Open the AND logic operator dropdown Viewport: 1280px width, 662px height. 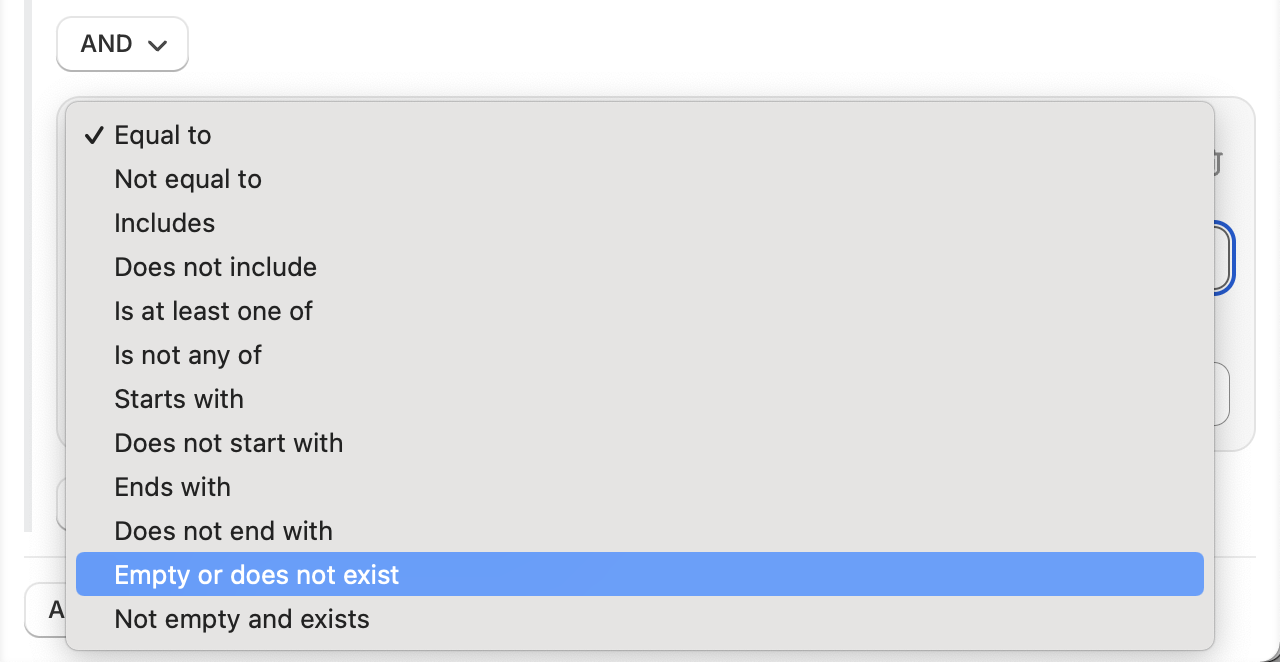[122, 44]
